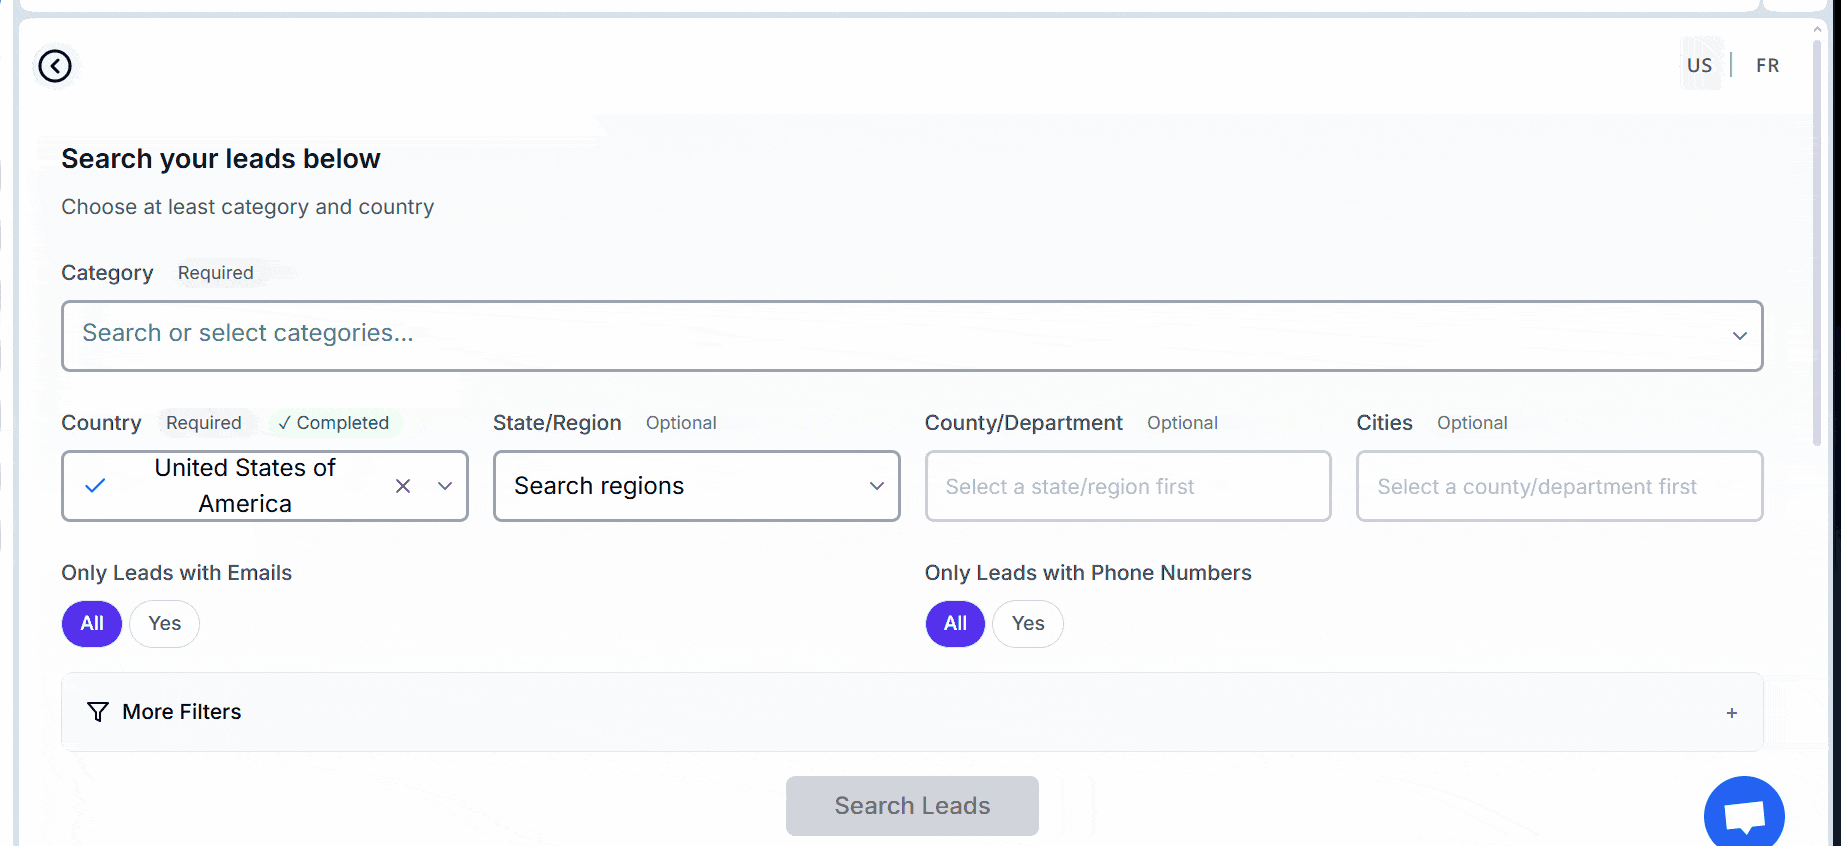Click the Search Leads button
This screenshot has height=846, width=1841.
[x=912, y=806]
